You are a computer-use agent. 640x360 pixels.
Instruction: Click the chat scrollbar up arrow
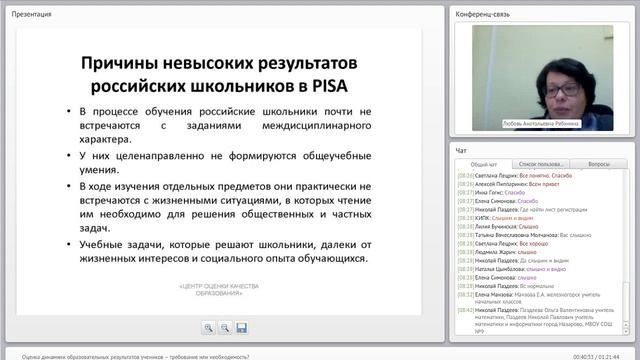626,325
